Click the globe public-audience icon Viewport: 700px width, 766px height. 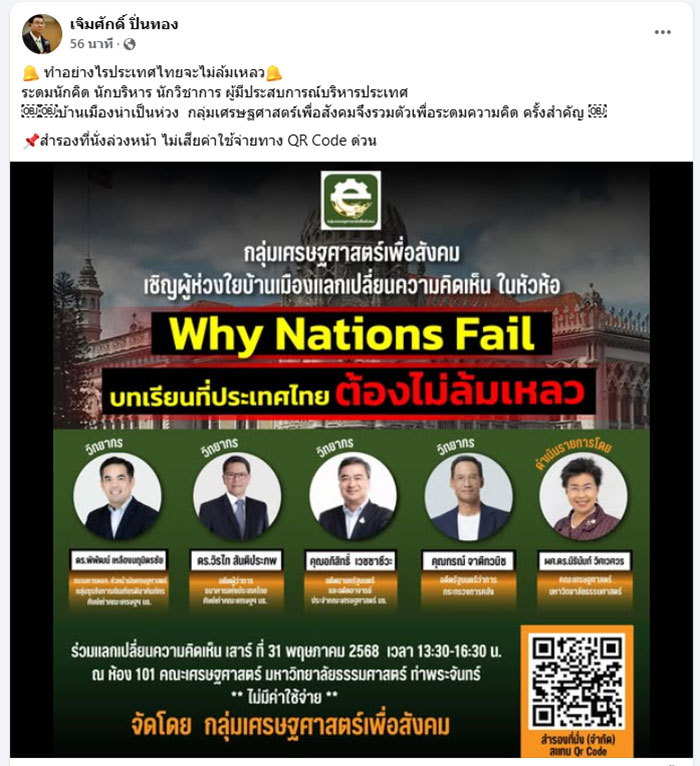pos(129,44)
